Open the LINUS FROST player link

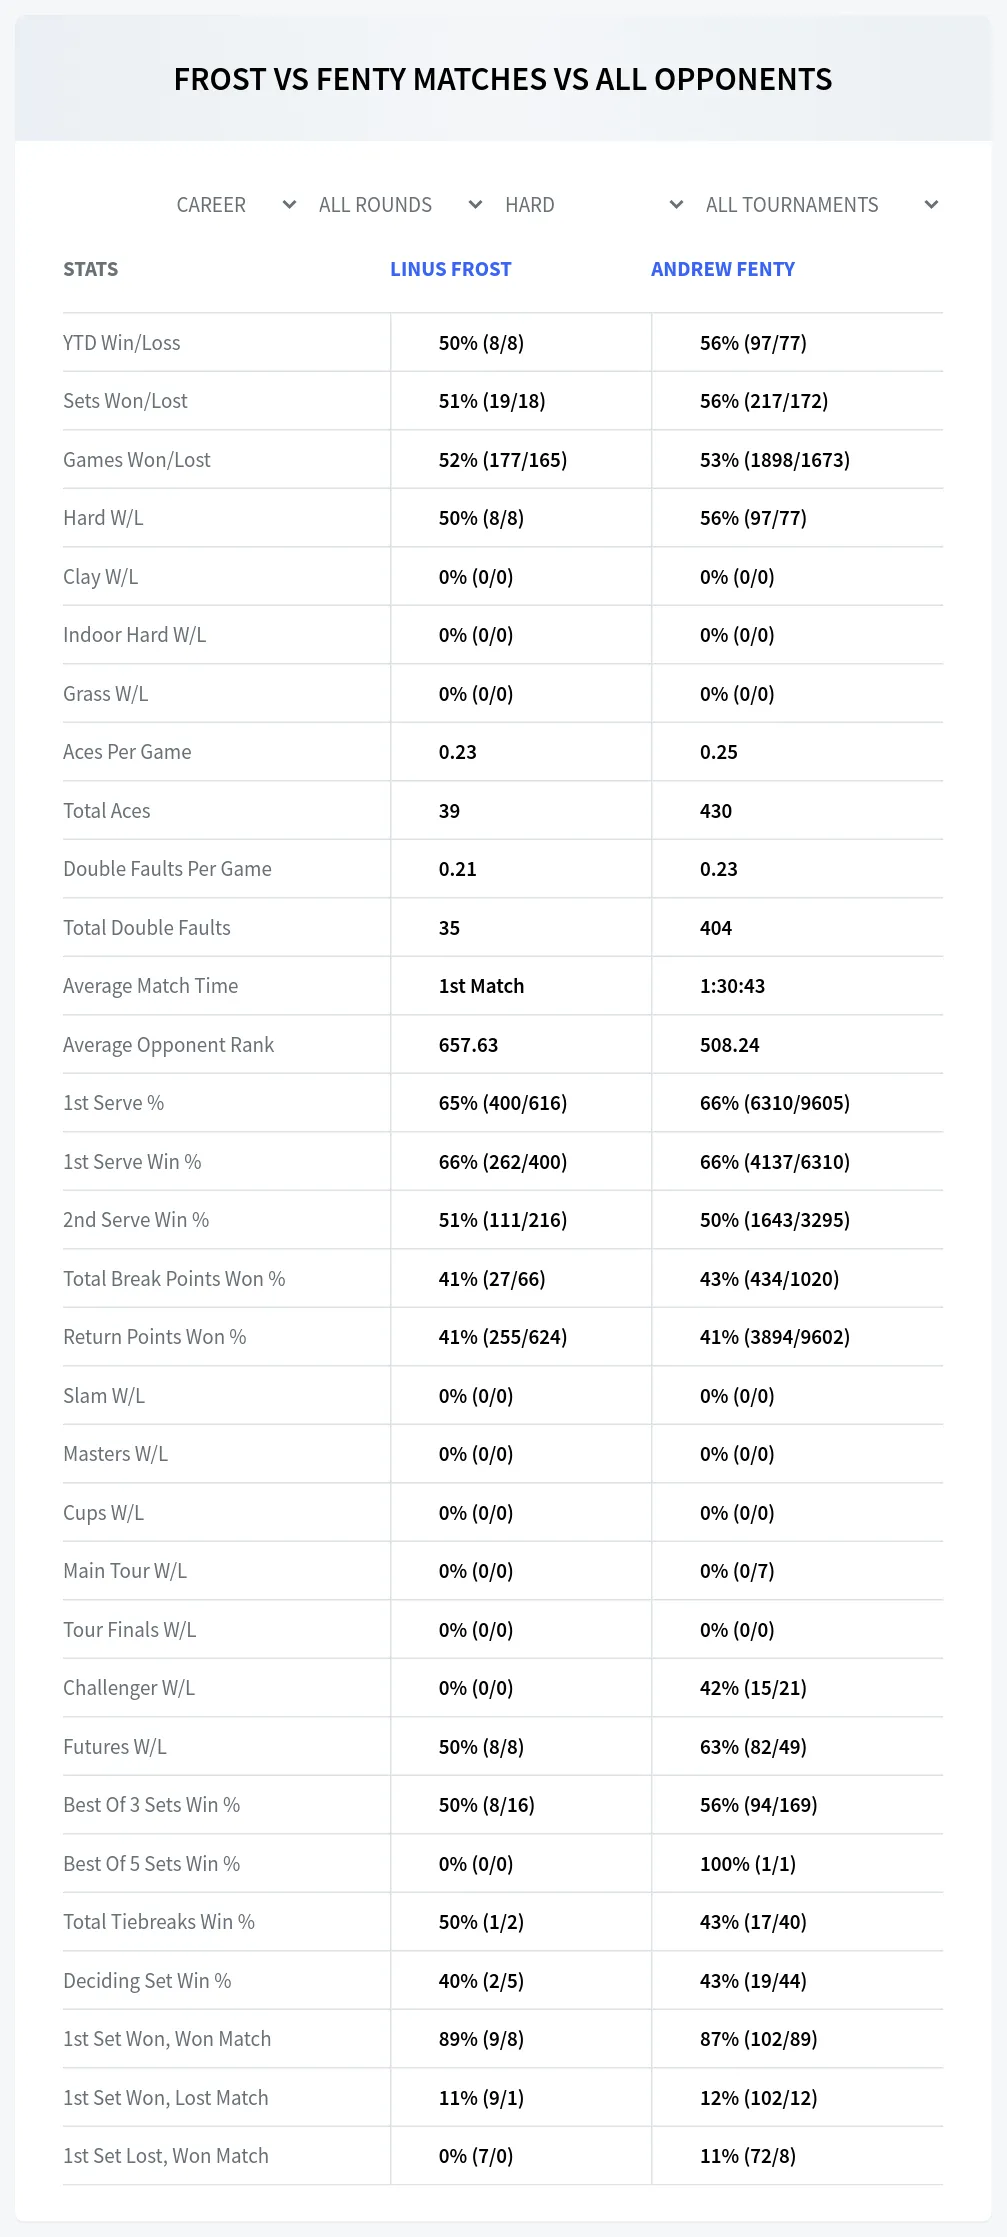pos(451,269)
